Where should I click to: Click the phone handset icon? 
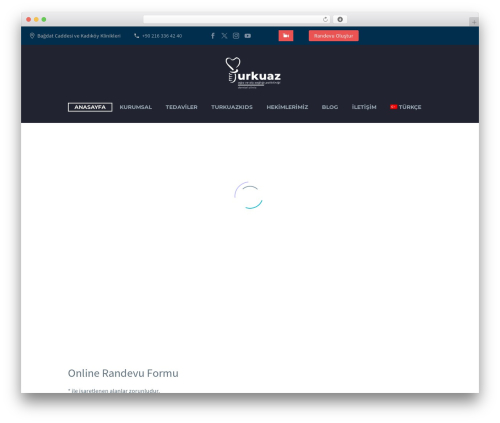[x=136, y=36]
